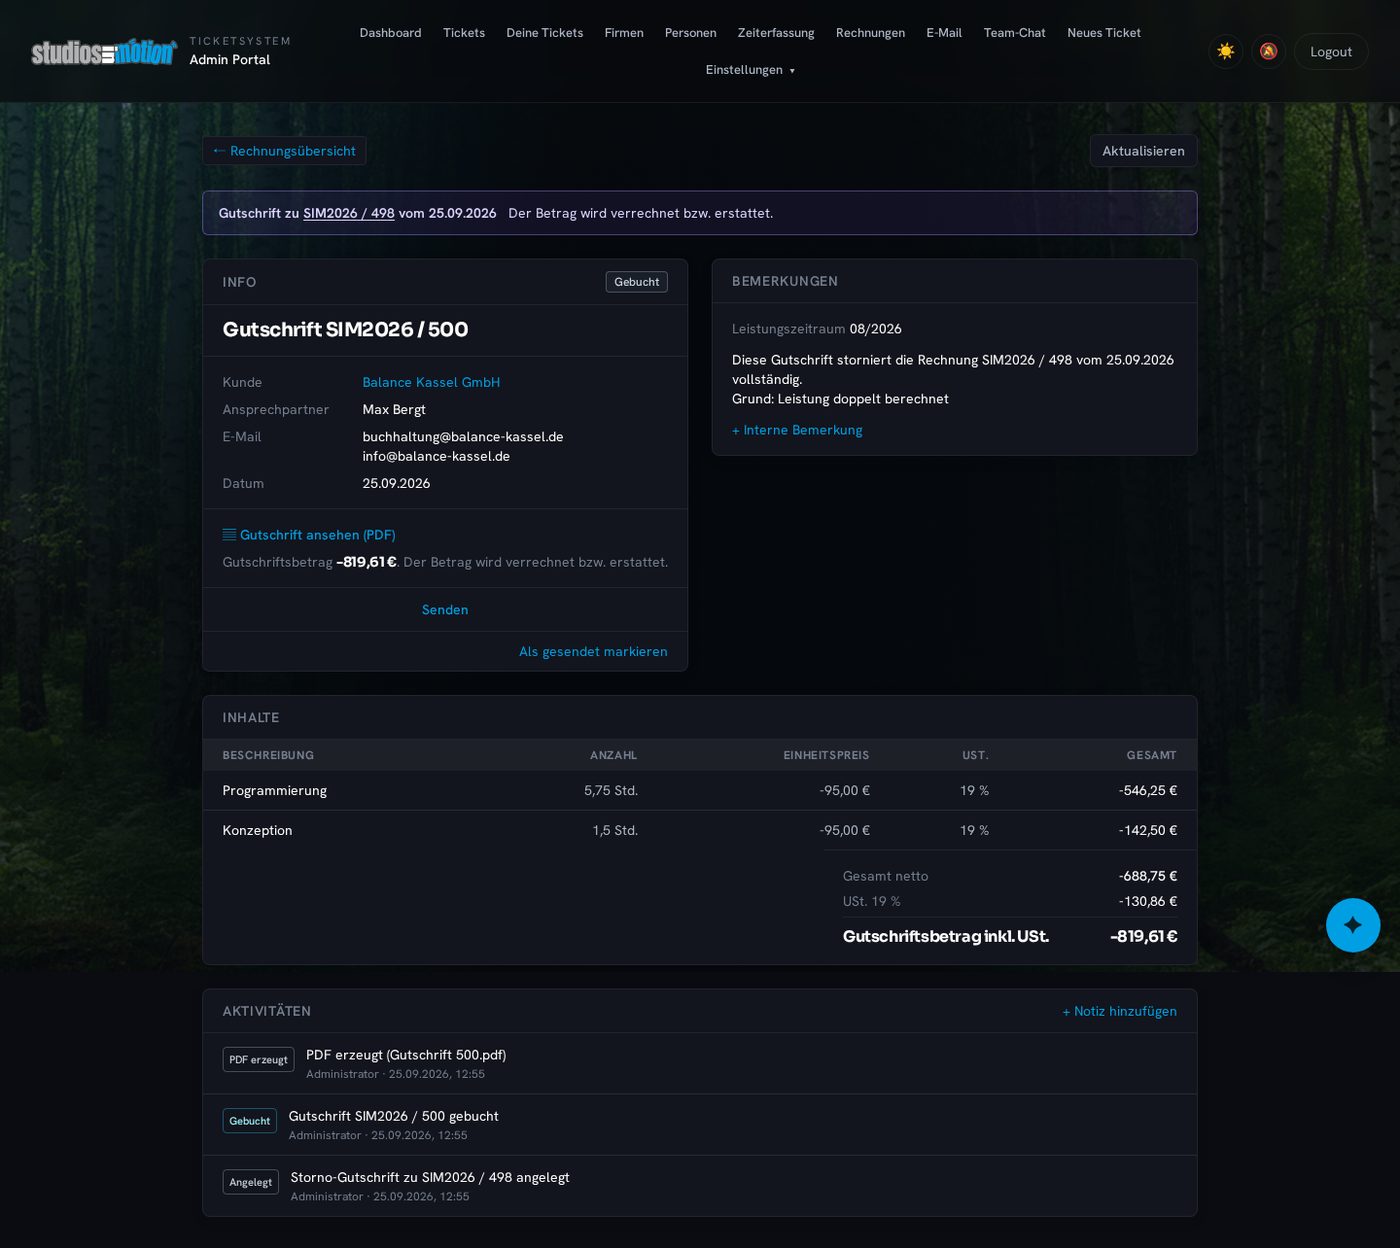Click the contact name Max Bergt
This screenshot has height=1248, width=1400.
[394, 410]
